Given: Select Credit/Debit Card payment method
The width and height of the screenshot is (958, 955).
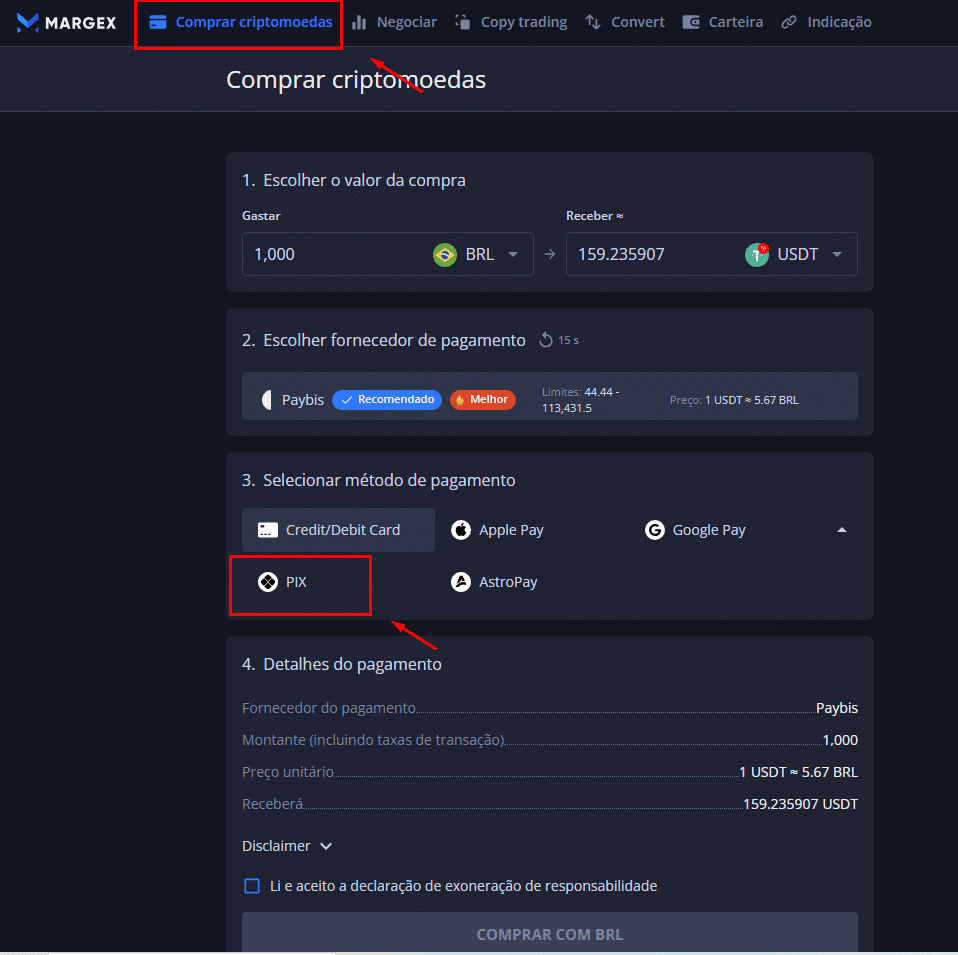Looking at the screenshot, I should (338, 530).
